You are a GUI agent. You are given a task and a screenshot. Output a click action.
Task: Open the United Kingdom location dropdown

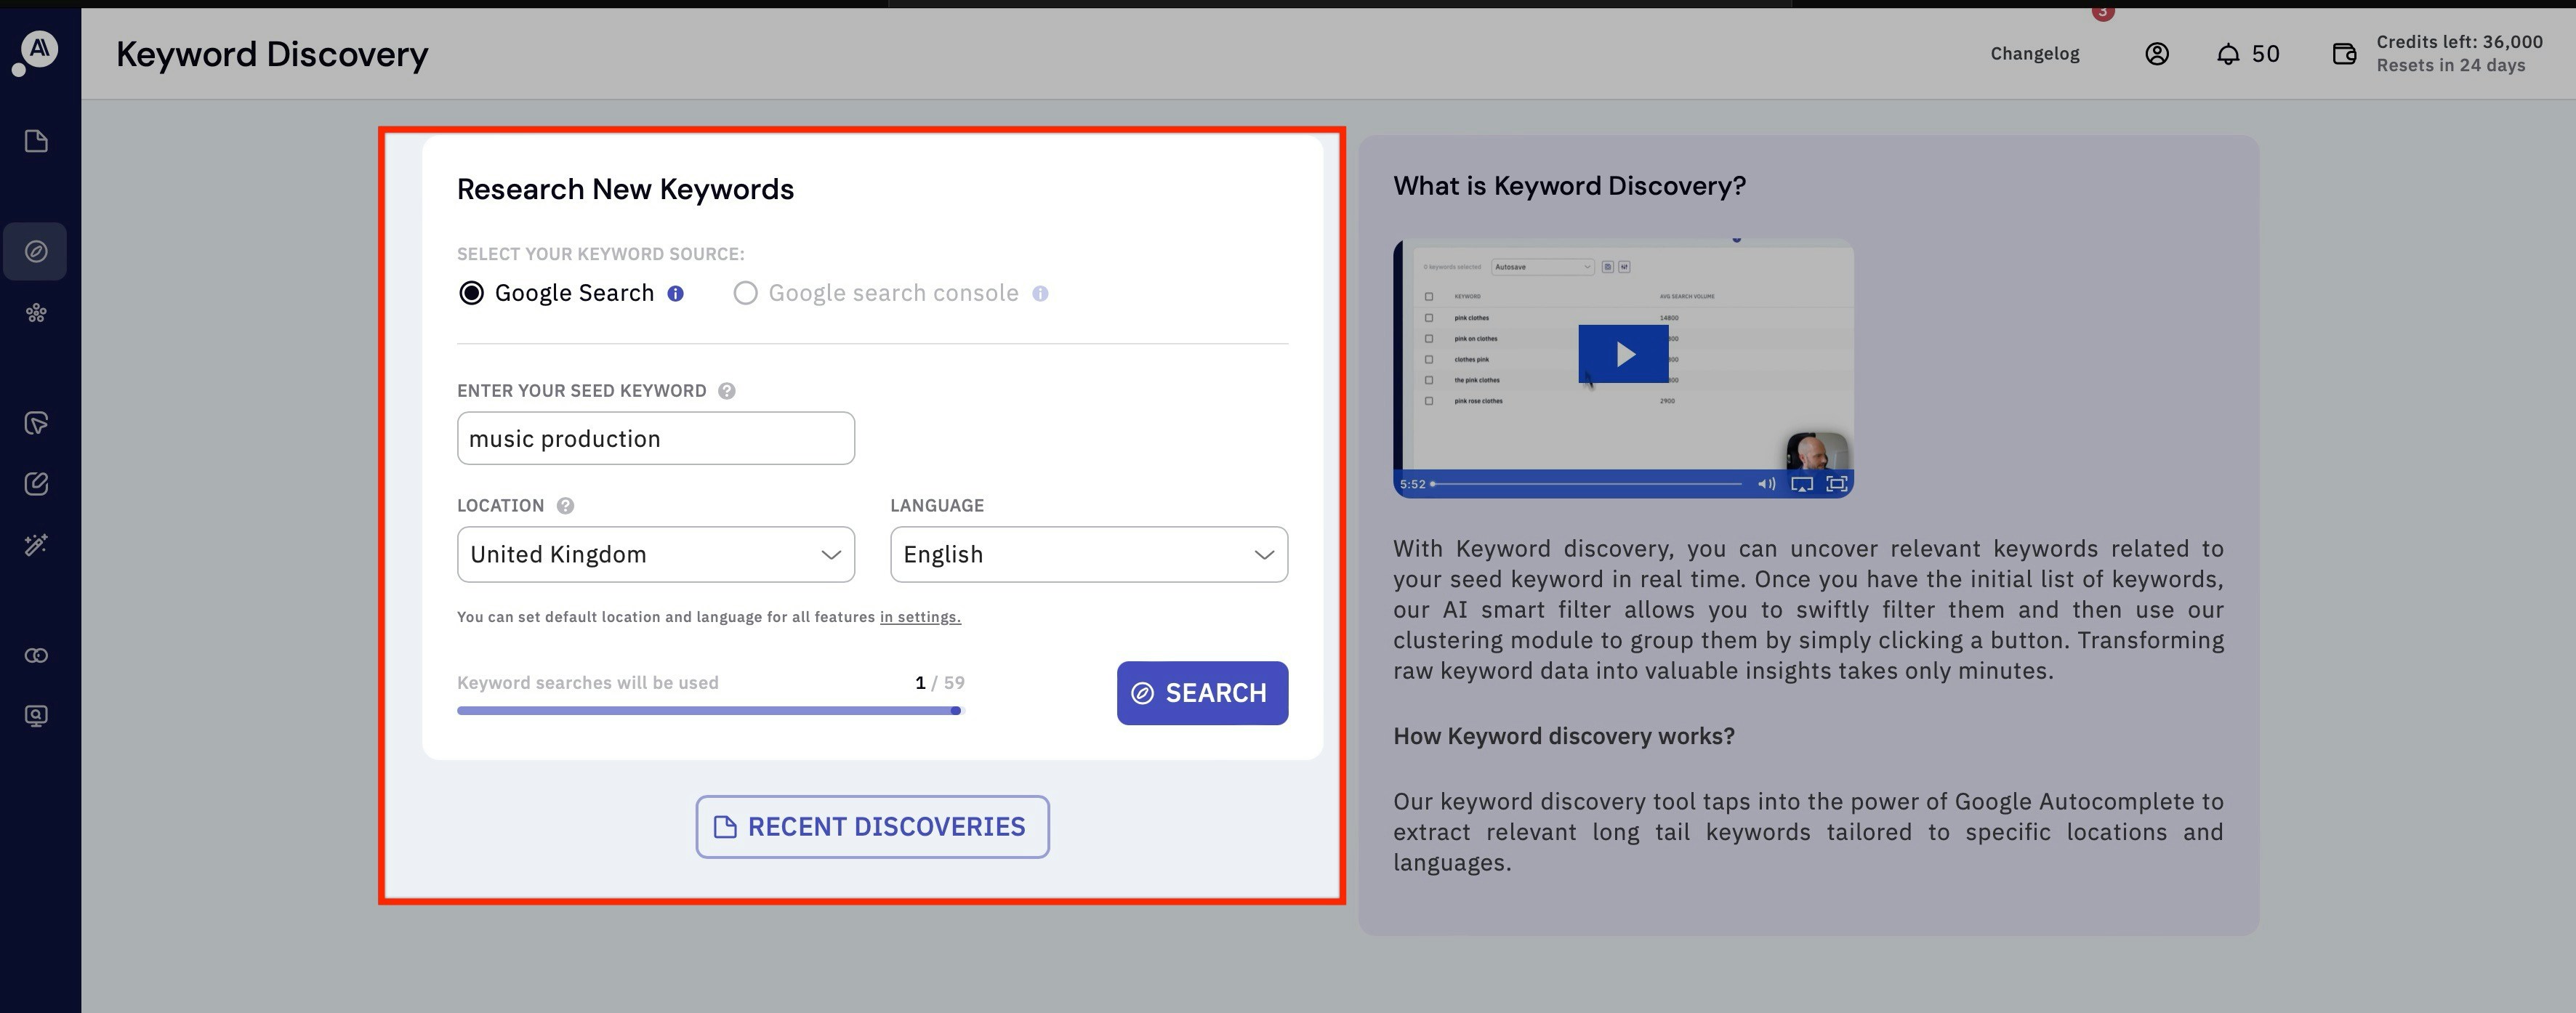(655, 554)
